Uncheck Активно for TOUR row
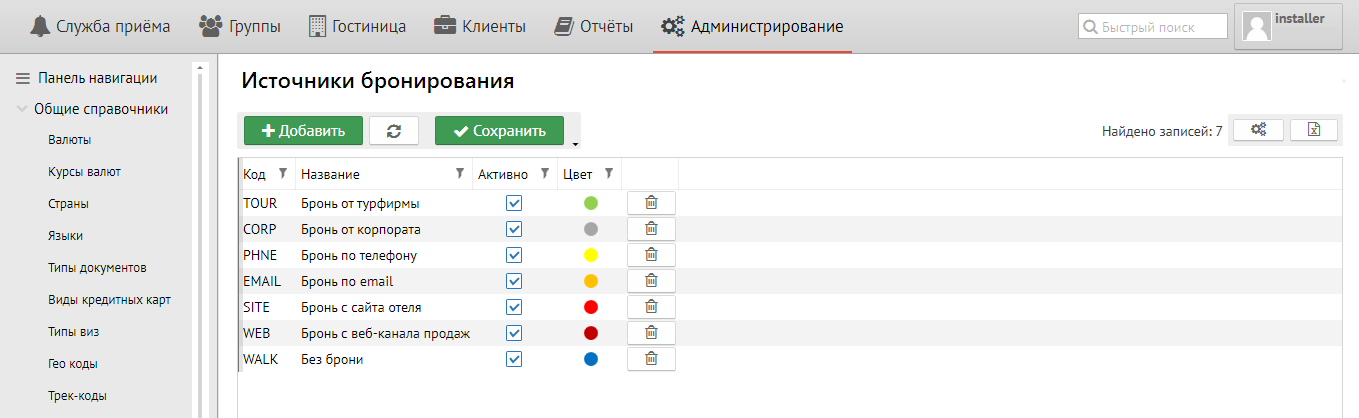Image resolution: width=1359 pixels, height=418 pixels. point(514,203)
